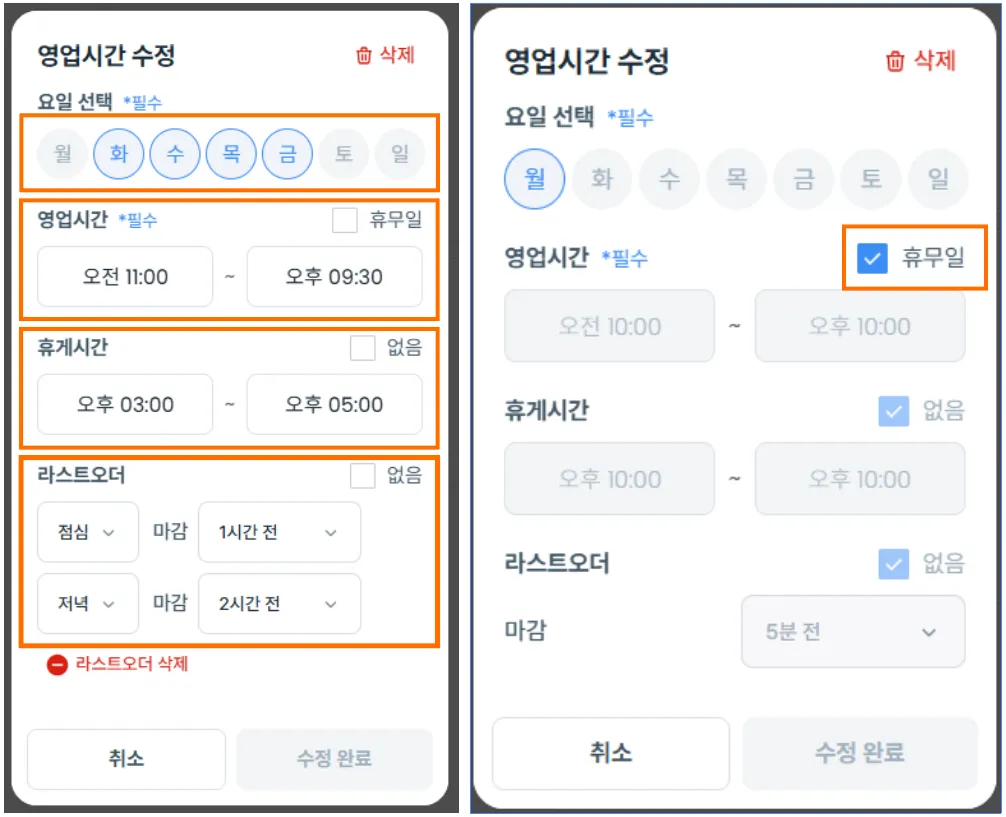Screen dimensions: 1006x817
Task: Click the red minus icon for 라스트오더 삭제
Action: point(57,664)
